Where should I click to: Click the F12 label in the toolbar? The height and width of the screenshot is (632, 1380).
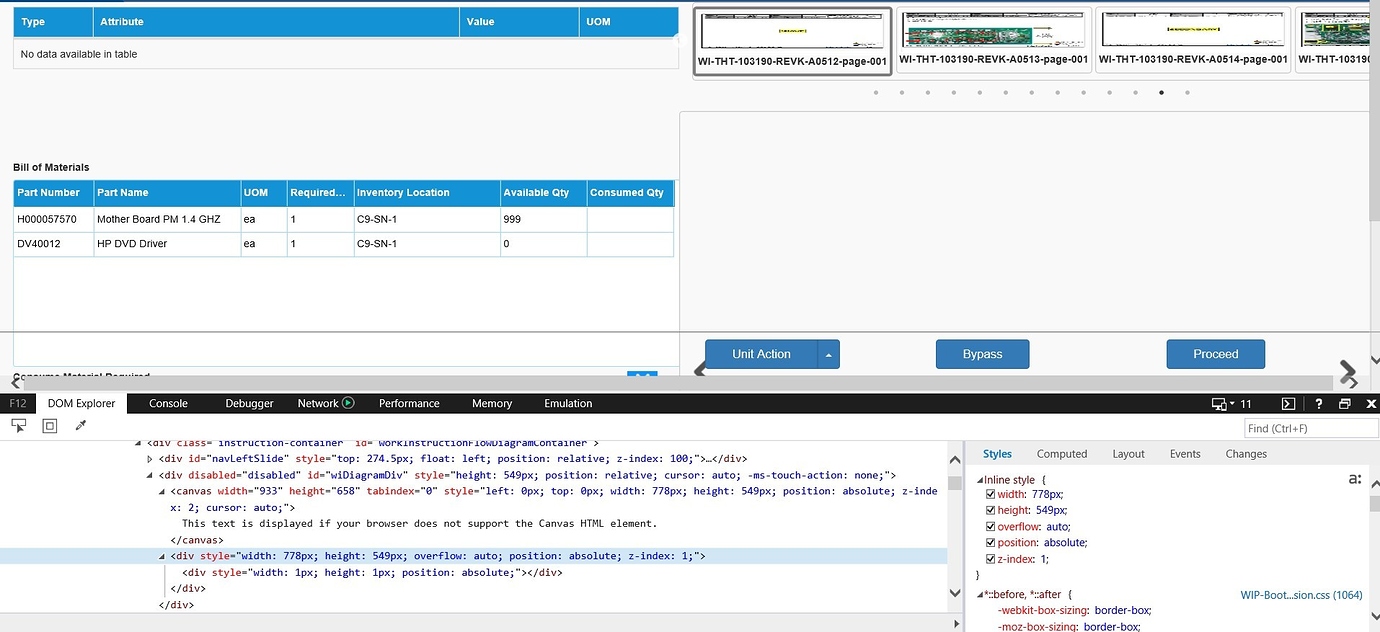17,403
